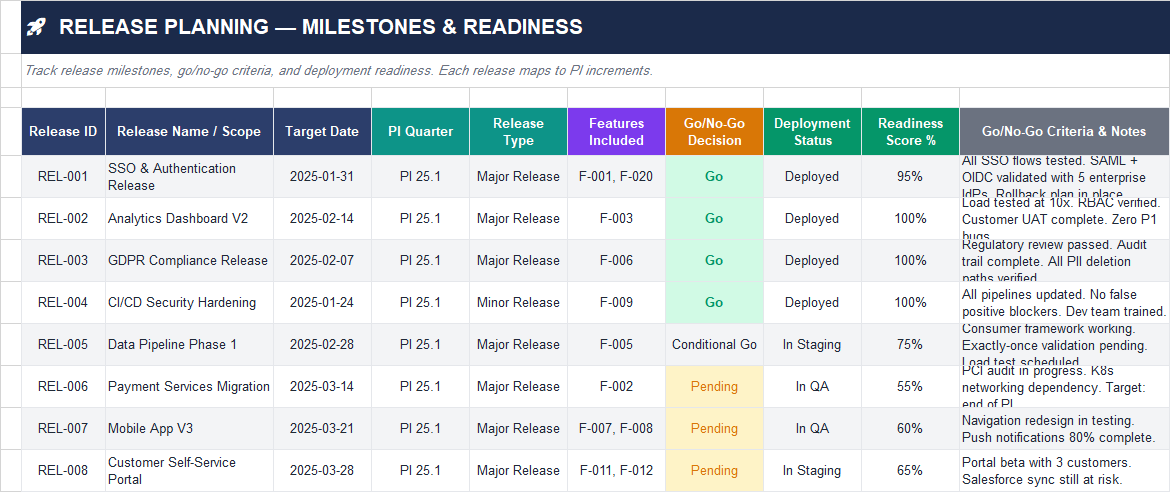
Task: Select the 'Pending' decision for REL-008
Action: (714, 470)
